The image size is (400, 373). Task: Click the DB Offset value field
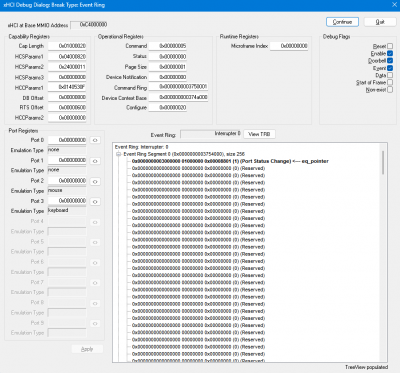pyautogui.click(x=67, y=97)
